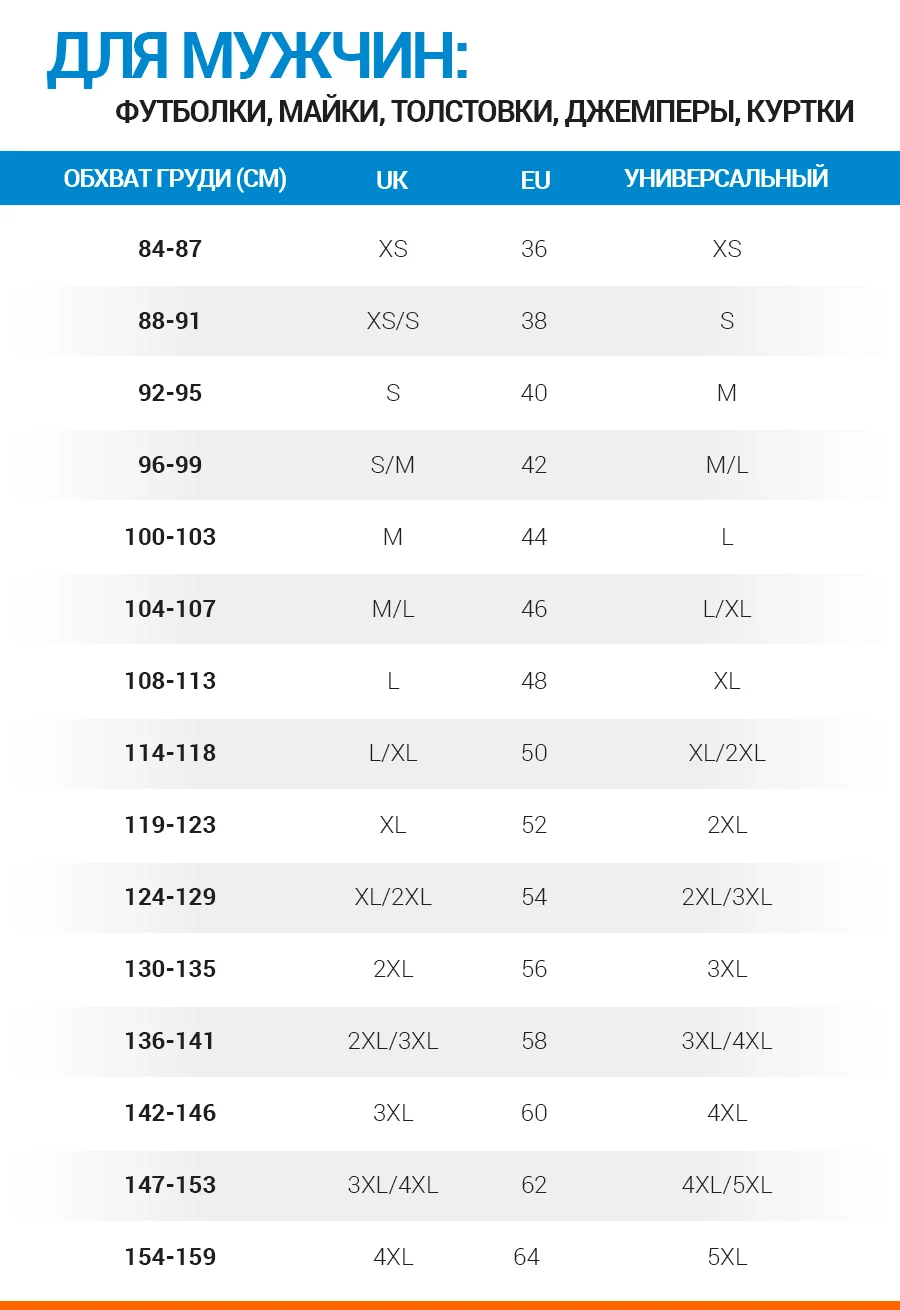Screen dimensions: 900x1310
Task: Click EU size 60
Action: click(534, 1113)
